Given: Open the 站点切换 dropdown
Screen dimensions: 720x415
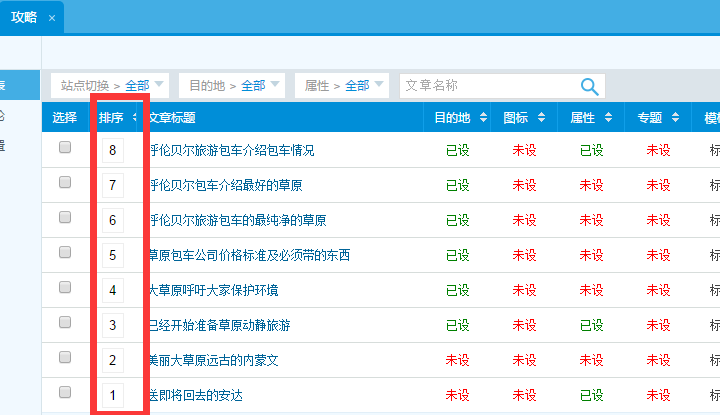Looking at the screenshot, I should click(110, 86).
